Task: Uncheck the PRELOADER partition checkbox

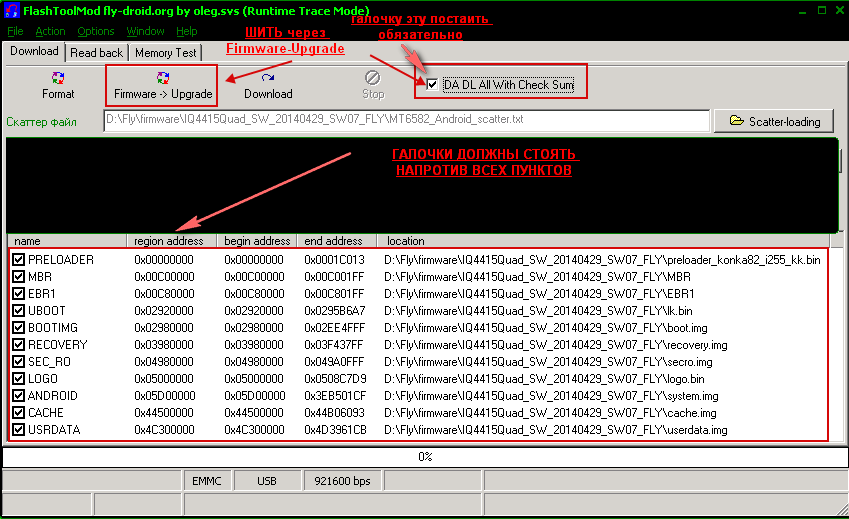Action: [19, 260]
